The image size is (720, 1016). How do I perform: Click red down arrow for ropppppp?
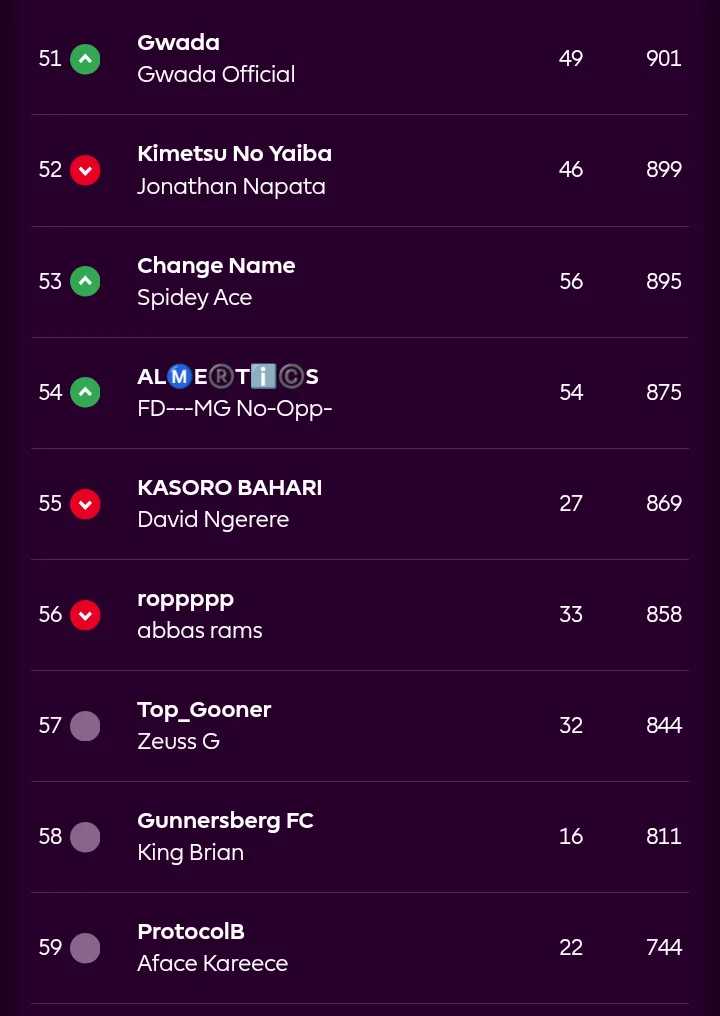click(85, 615)
